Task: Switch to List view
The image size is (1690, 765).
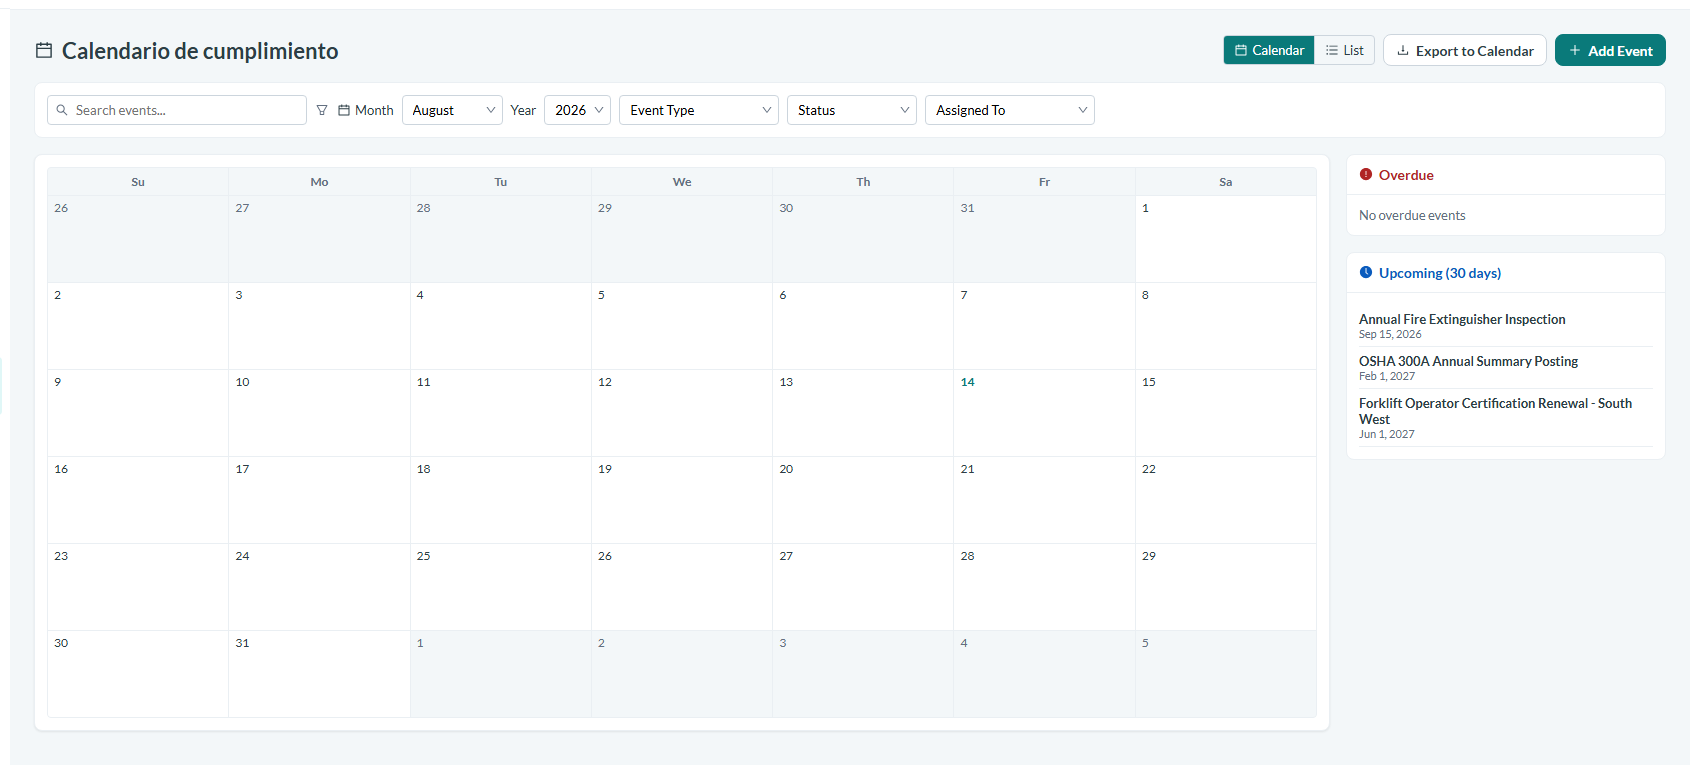Action: pos(1345,50)
